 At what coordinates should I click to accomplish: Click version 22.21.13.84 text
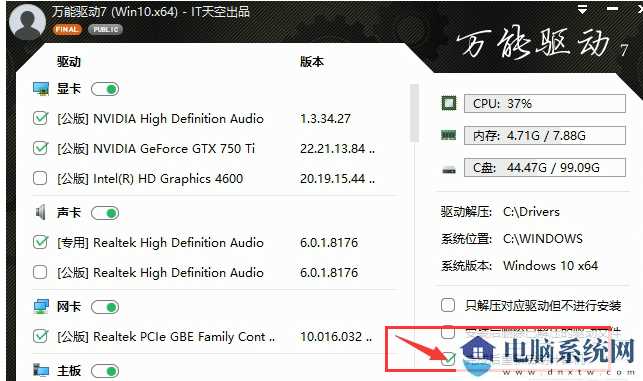tap(337, 148)
